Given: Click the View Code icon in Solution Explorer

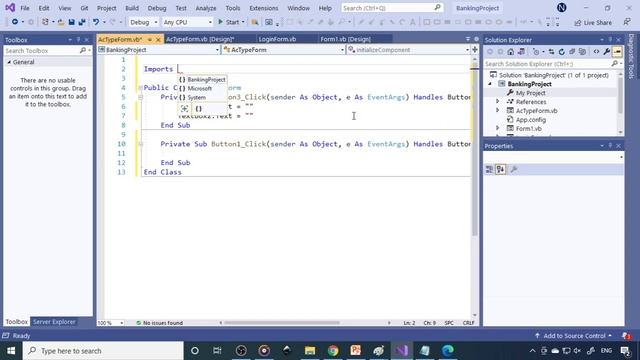Looking at the screenshot, I should [x=596, y=52].
